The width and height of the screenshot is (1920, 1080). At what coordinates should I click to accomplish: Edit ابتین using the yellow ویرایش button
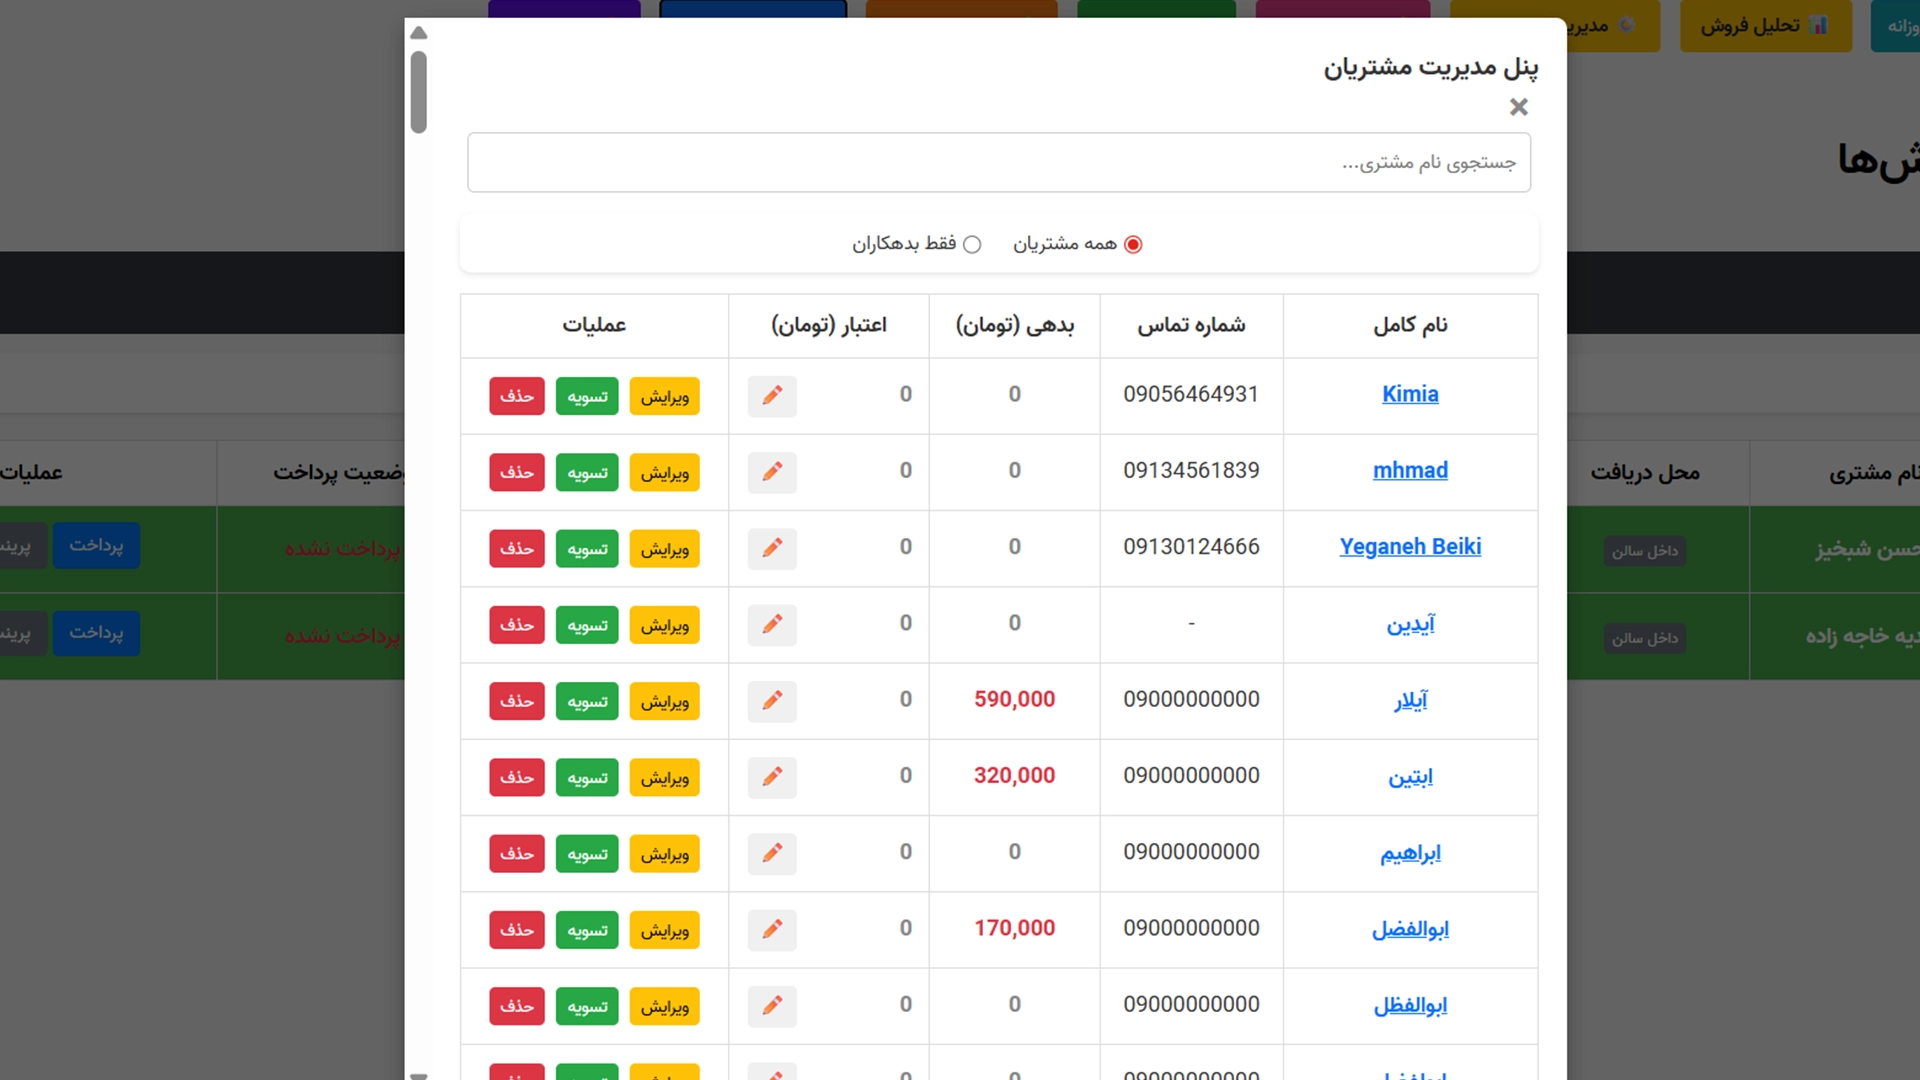tap(664, 777)
